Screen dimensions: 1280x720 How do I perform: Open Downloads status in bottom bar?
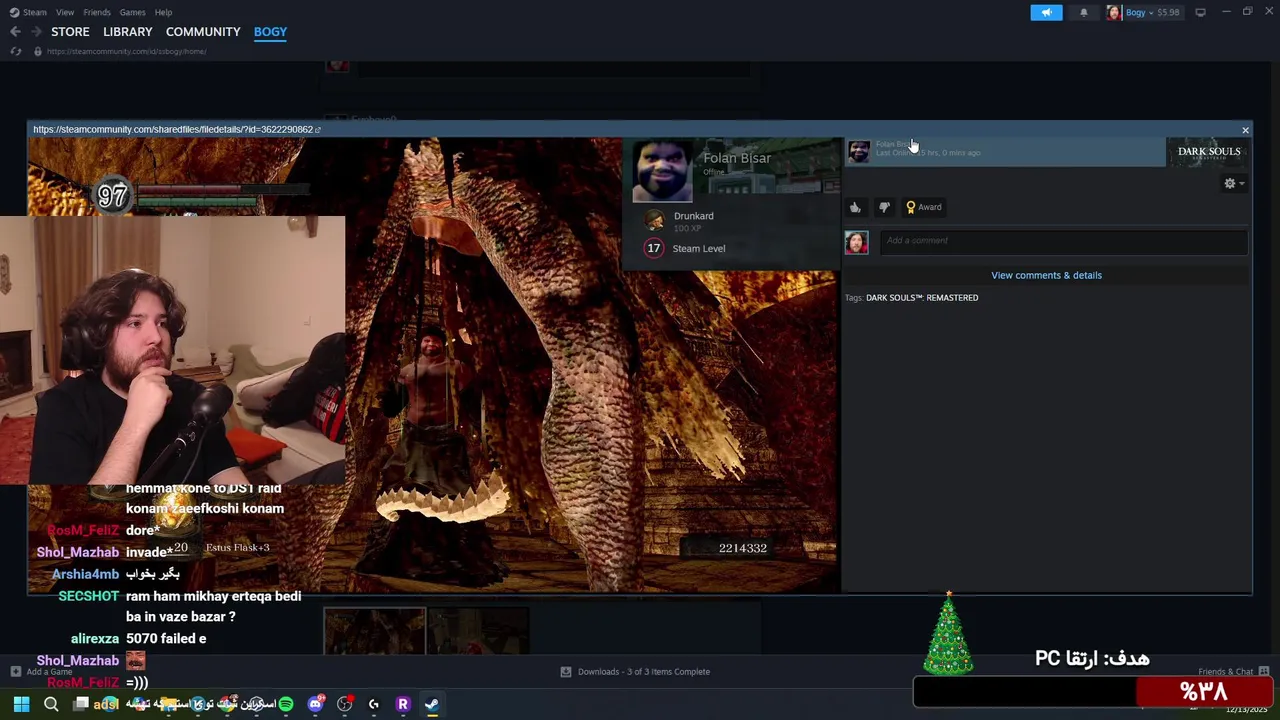(x=635, y=671)
